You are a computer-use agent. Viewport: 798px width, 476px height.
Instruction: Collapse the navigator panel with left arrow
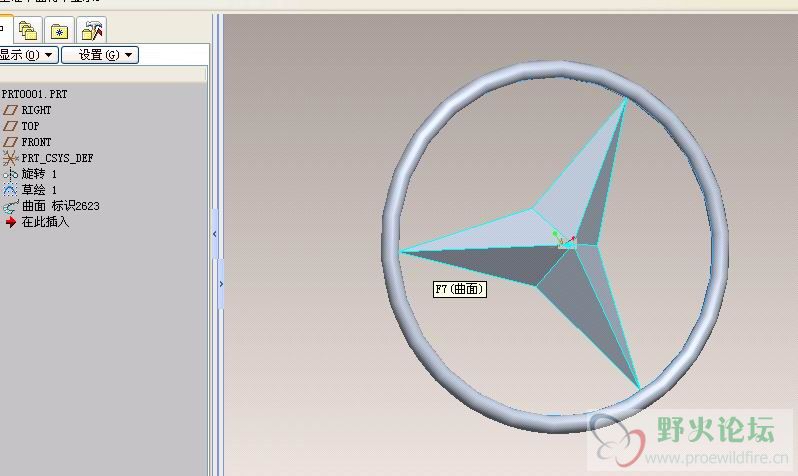coord(215,234)
